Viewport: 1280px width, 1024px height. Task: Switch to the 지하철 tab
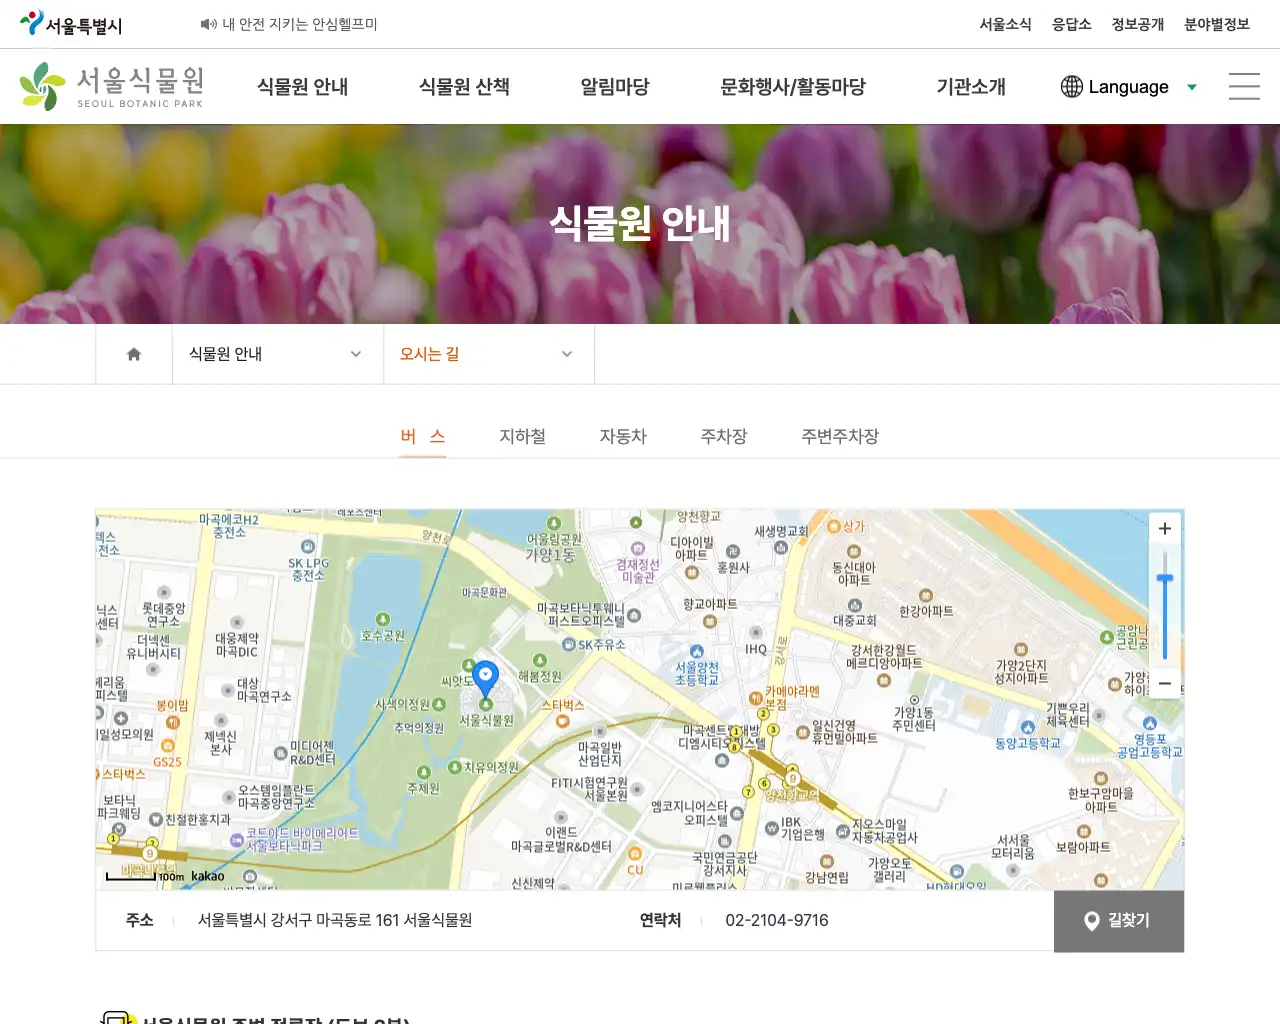coord(521,436)
